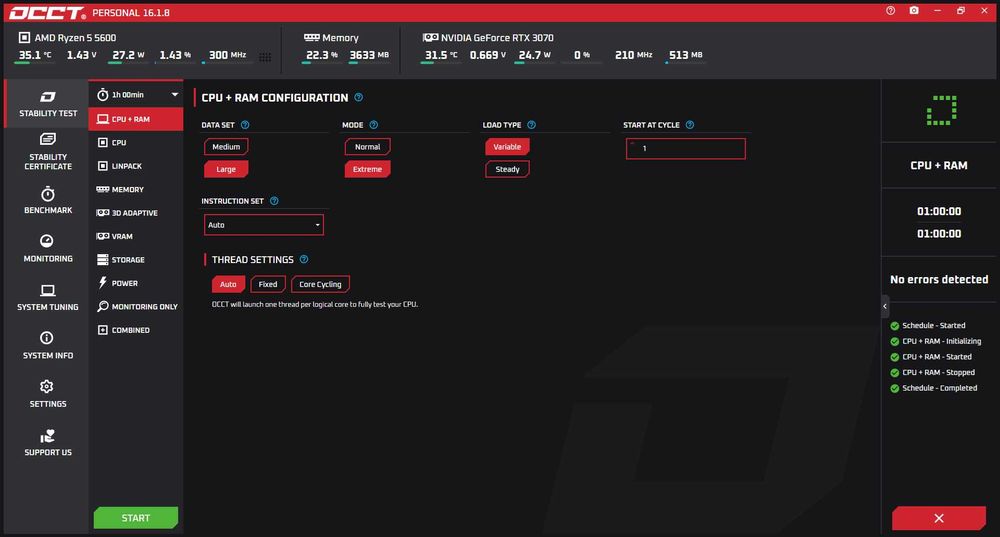Click the 'No errors detected' status text
Viewport: 1000px width, 537px height.
(939, 279)
